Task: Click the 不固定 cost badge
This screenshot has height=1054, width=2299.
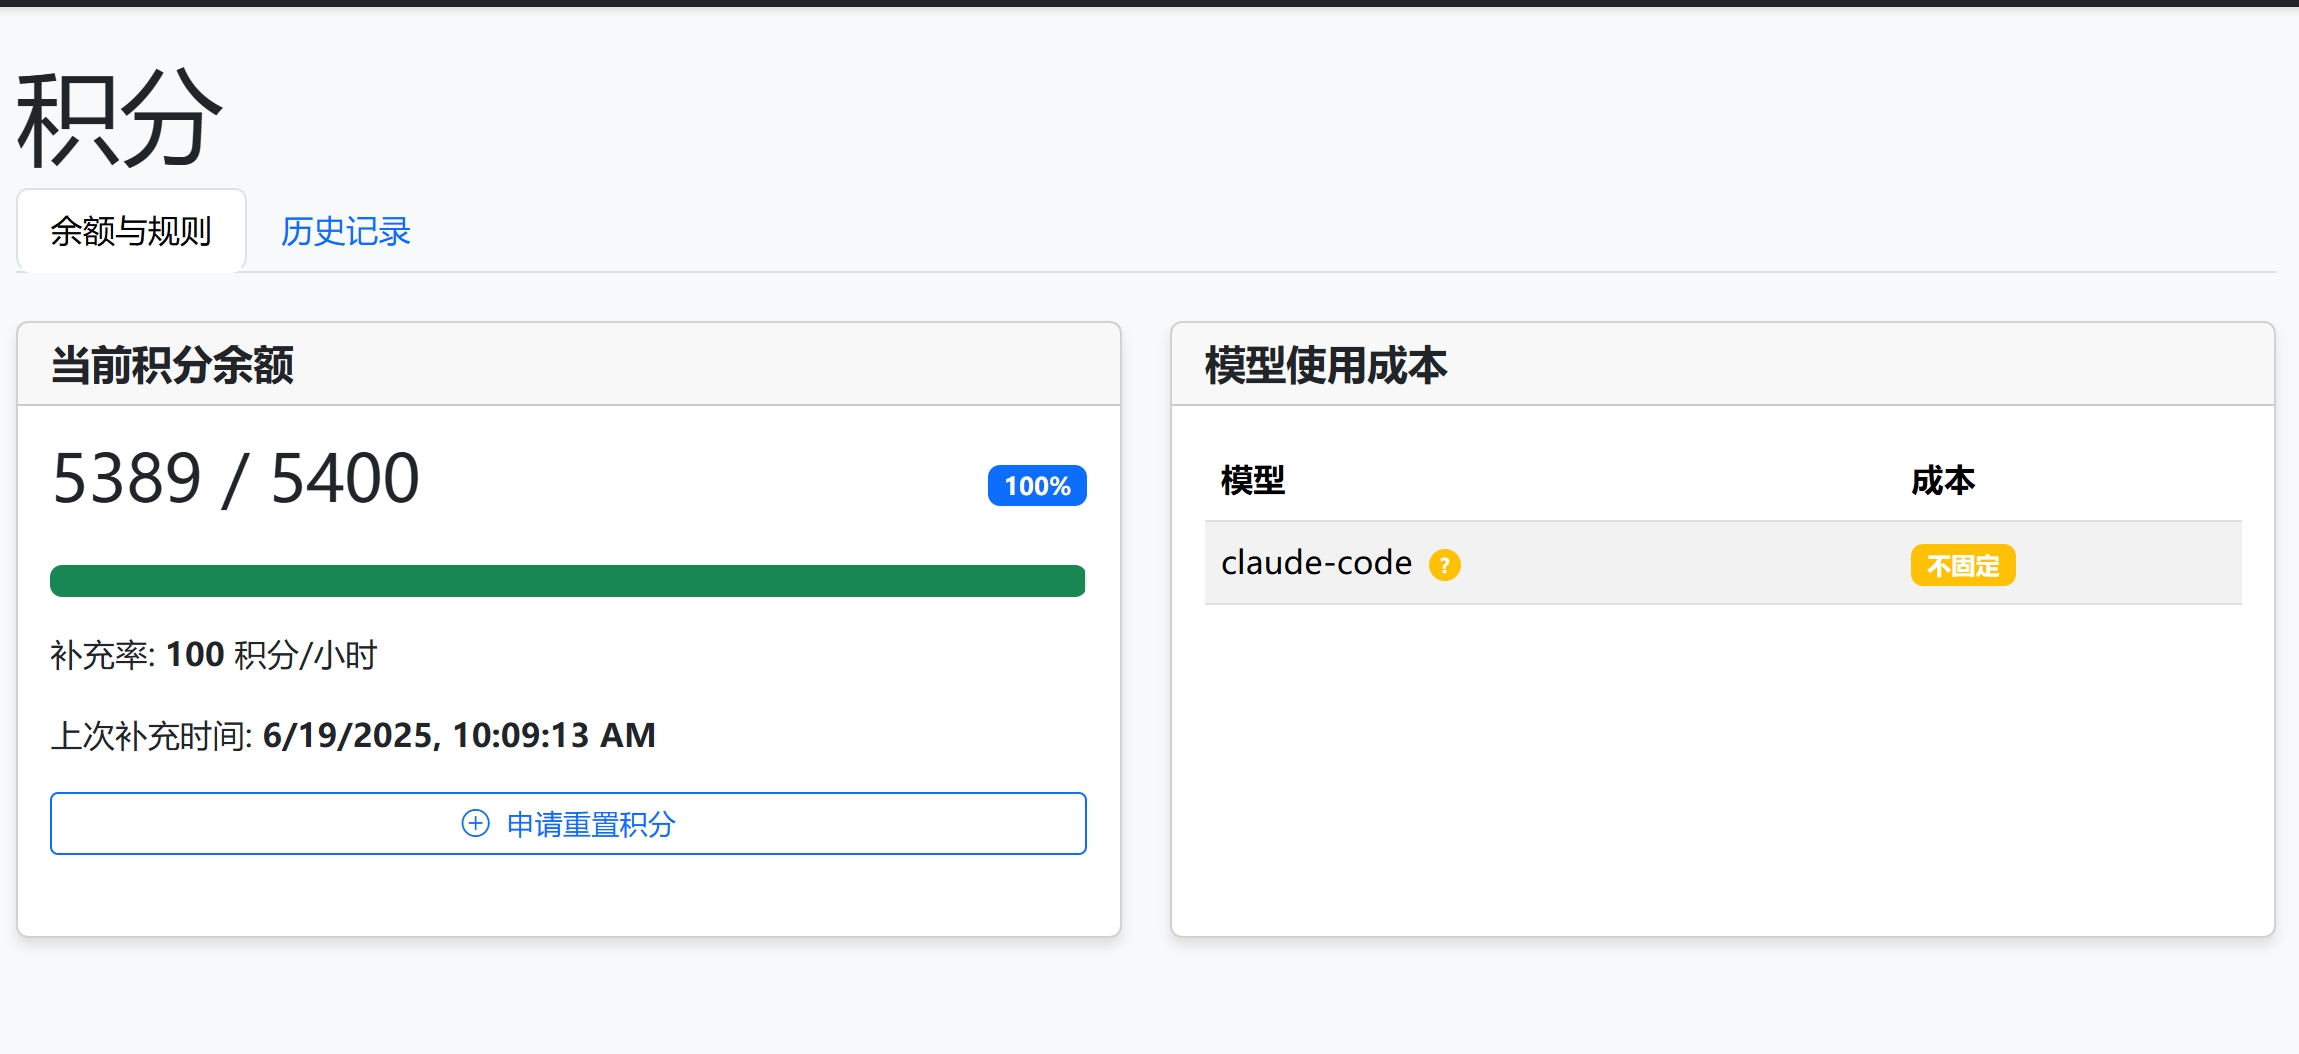Action: point(1962,565)
